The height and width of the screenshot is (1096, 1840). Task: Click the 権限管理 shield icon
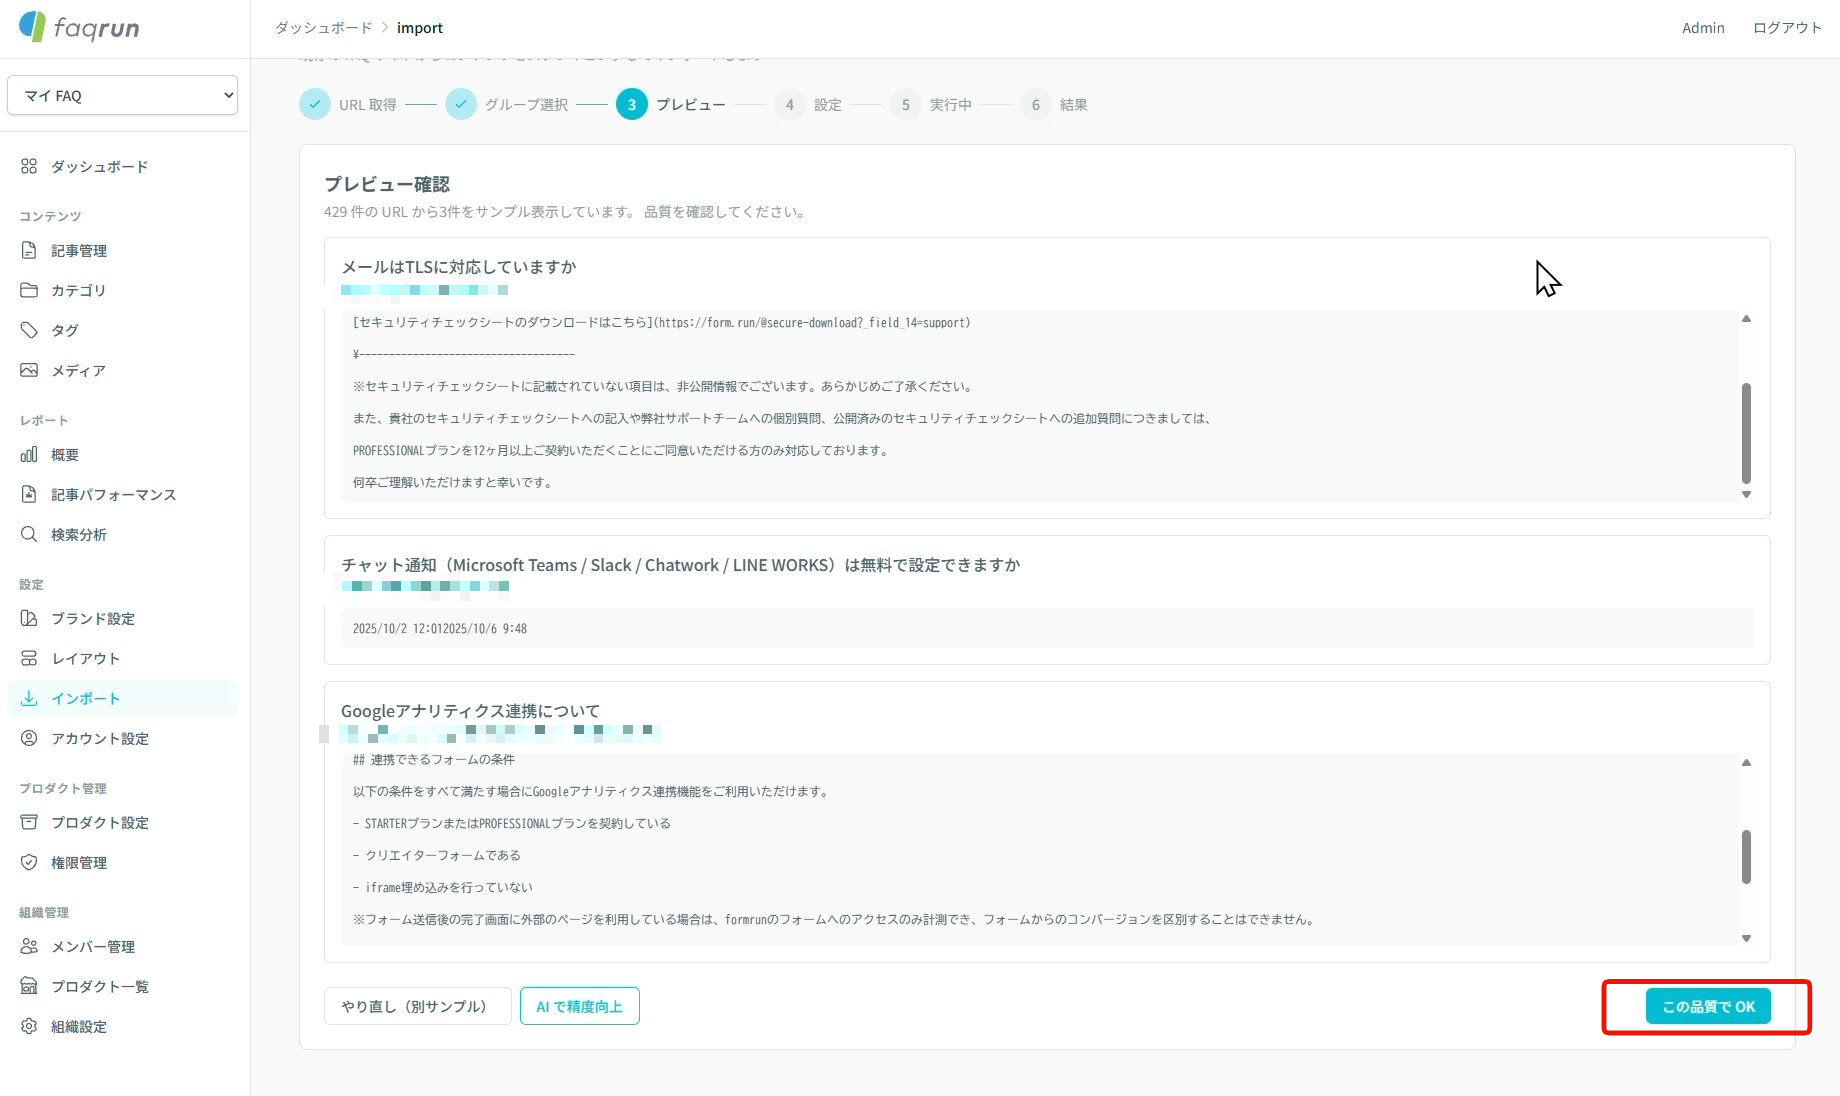pyautogui.click(x=29, y=863)
